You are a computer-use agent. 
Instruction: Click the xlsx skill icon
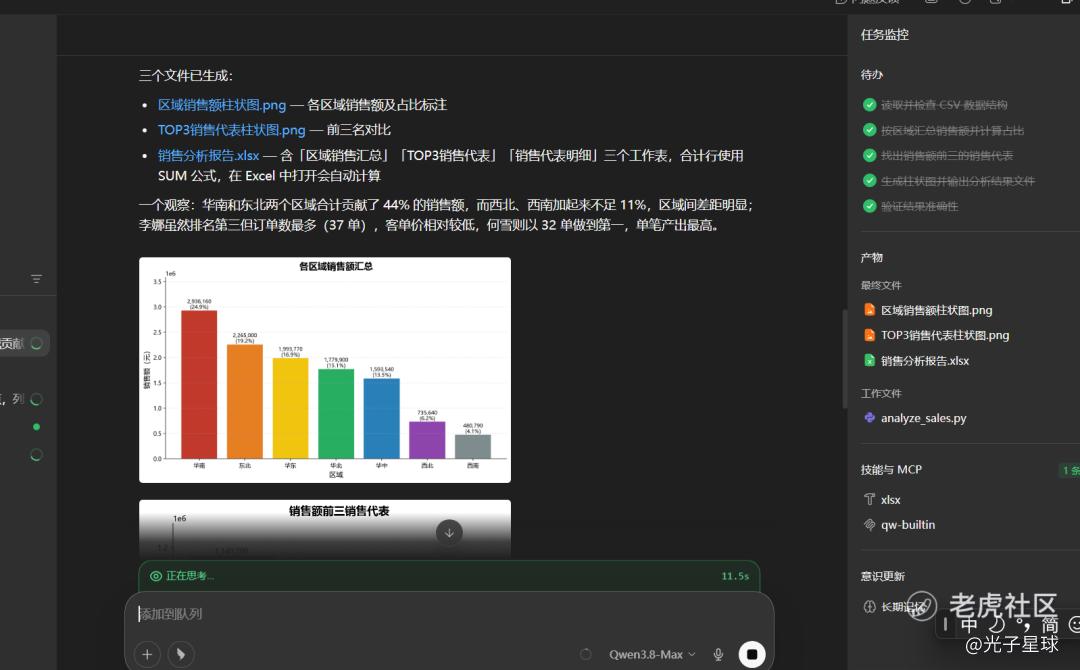pyautogui.click(x=869, y=499)
